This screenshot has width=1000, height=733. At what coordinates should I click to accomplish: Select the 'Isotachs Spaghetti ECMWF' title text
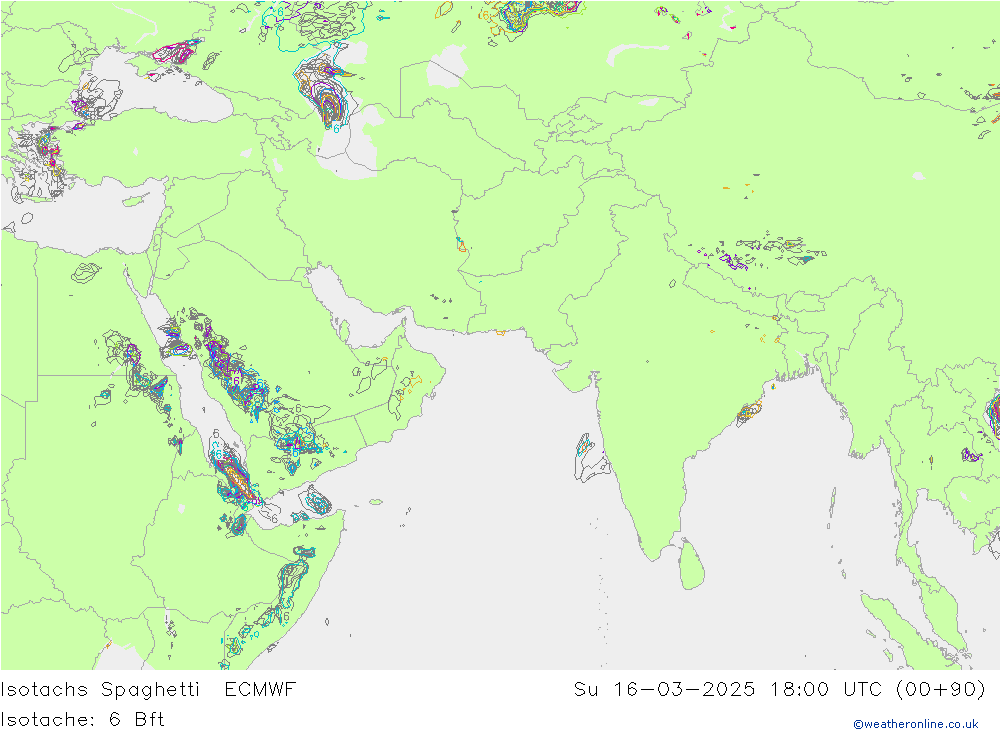tap(149, 690)
